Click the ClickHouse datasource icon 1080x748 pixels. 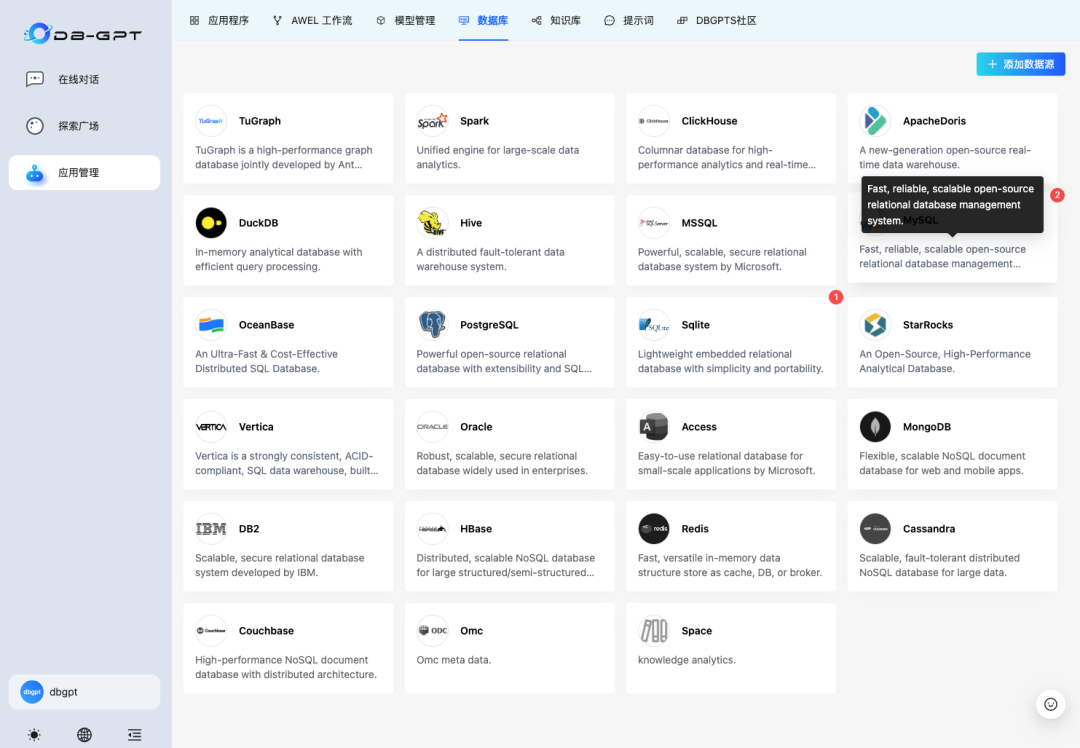point(654,120)
